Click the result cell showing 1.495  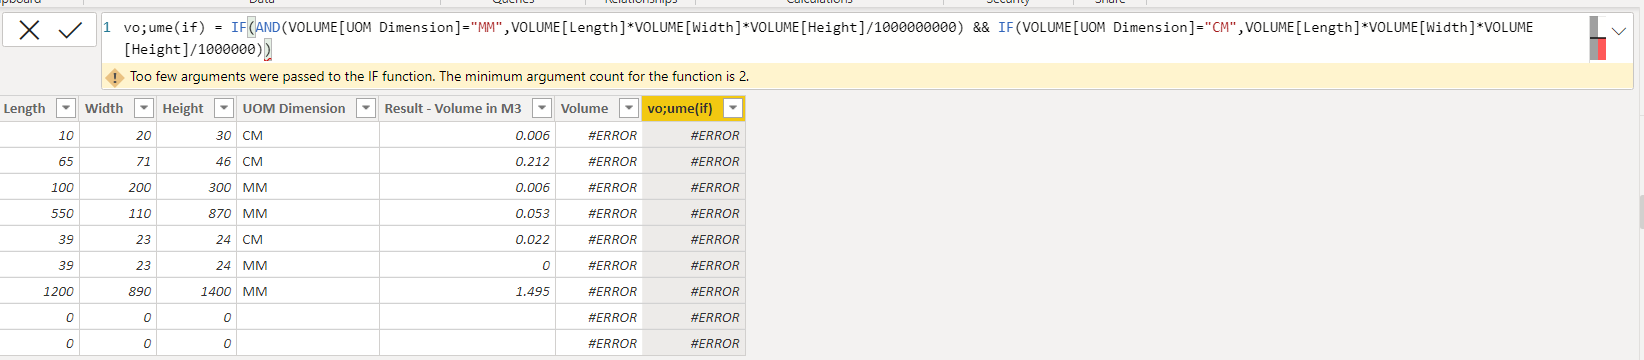click(467, 291)
